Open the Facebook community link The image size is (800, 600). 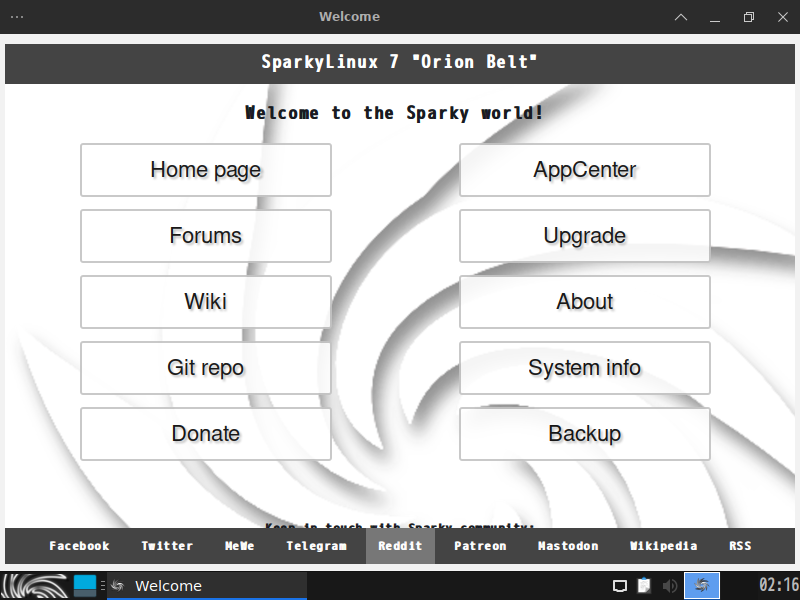click(x=79, y=546)
